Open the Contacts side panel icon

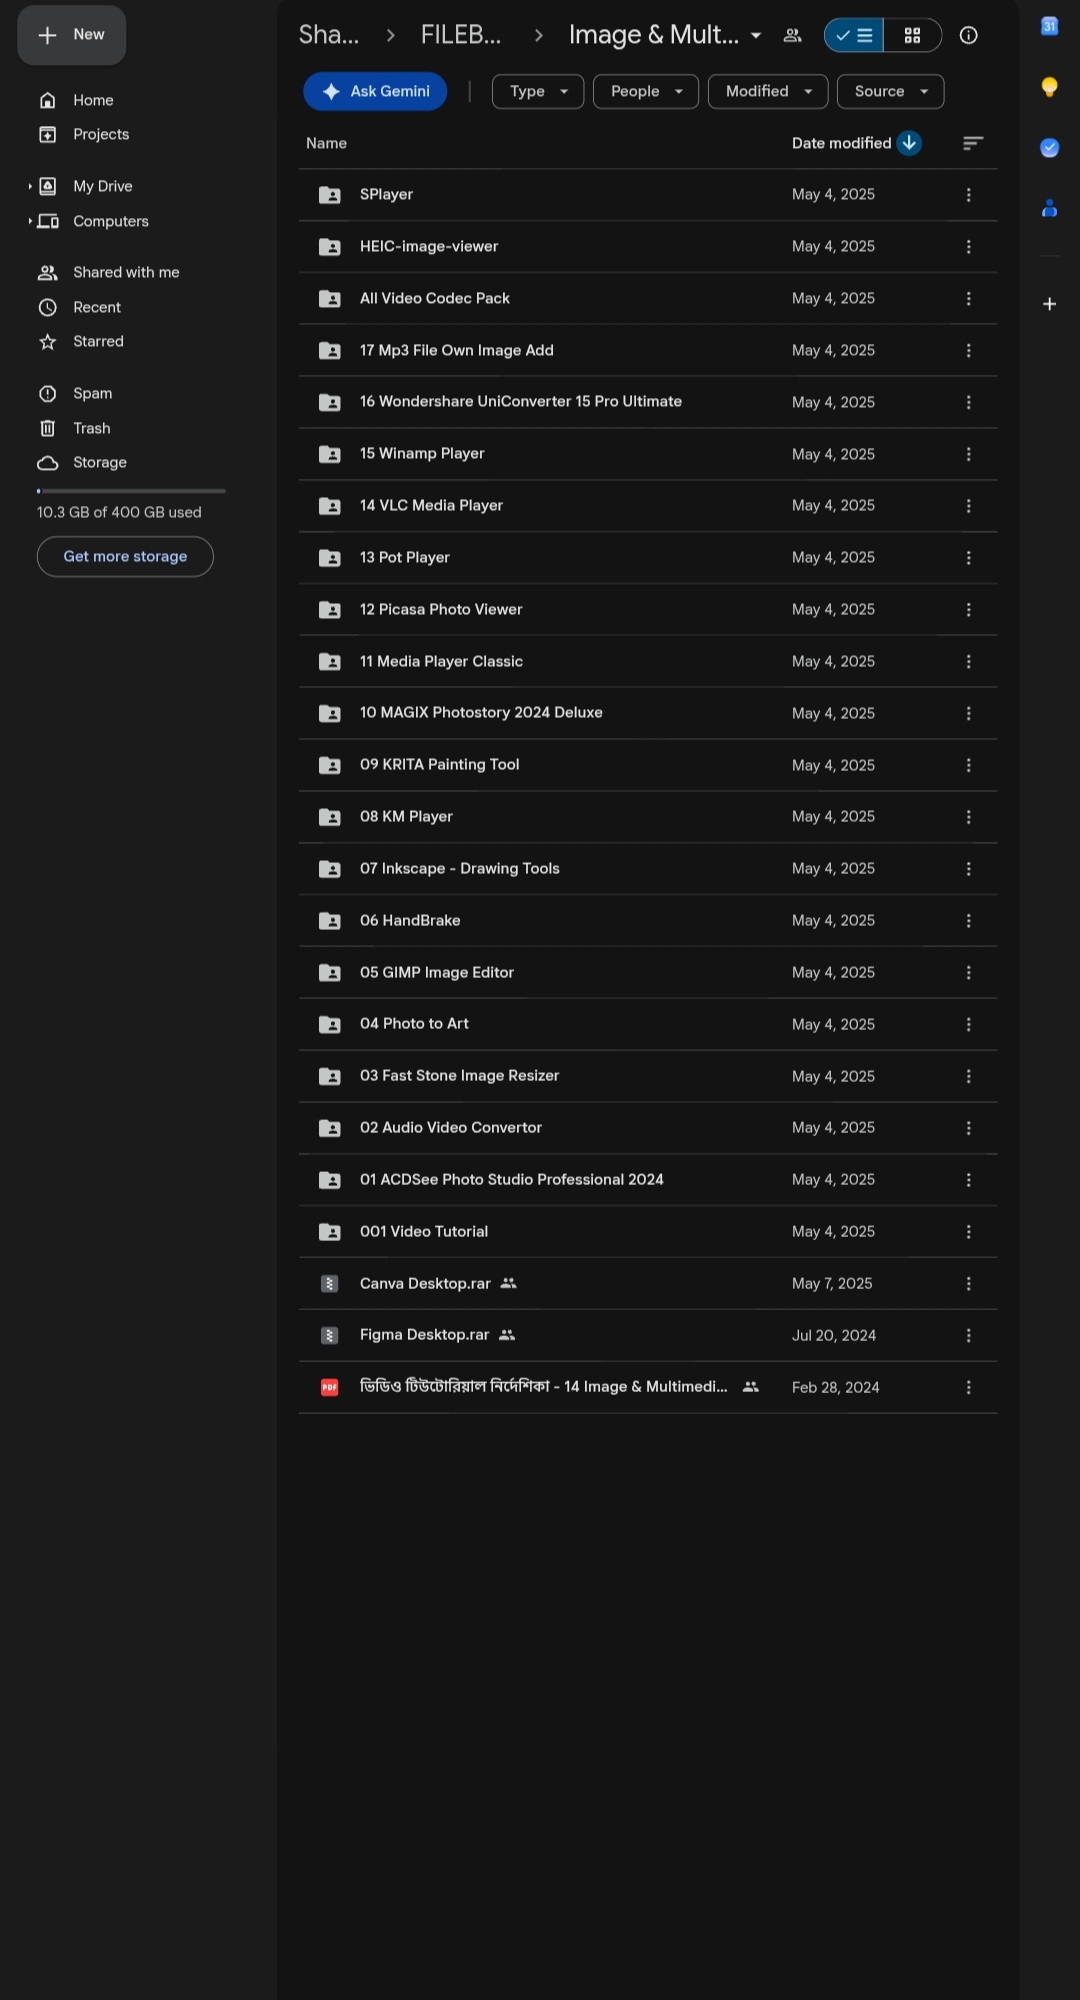tap(1049, 208)
